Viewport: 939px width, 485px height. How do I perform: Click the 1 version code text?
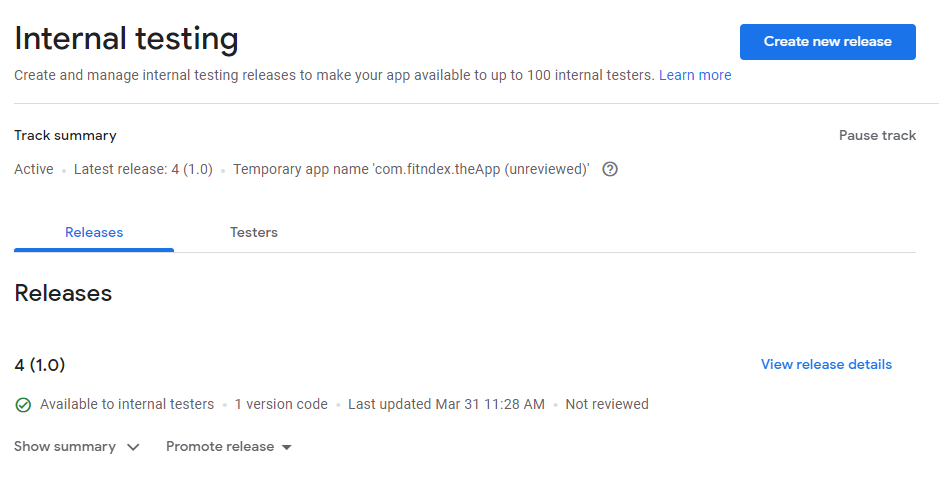(x=281, y=405)
